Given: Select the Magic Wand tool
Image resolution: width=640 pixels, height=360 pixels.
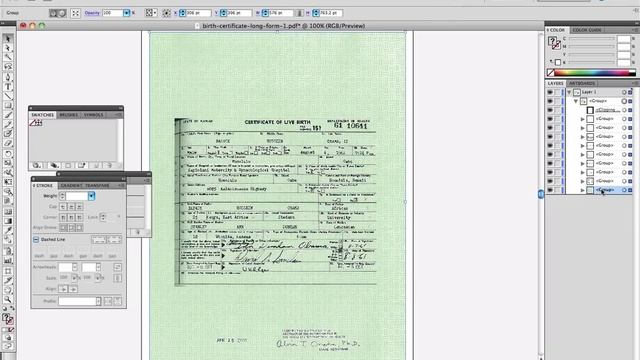Looking at the screenshot, I should point(8,57).
